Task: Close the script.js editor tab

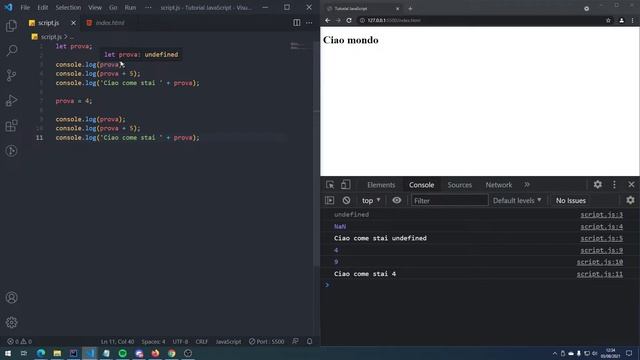Action: point(73,23)
